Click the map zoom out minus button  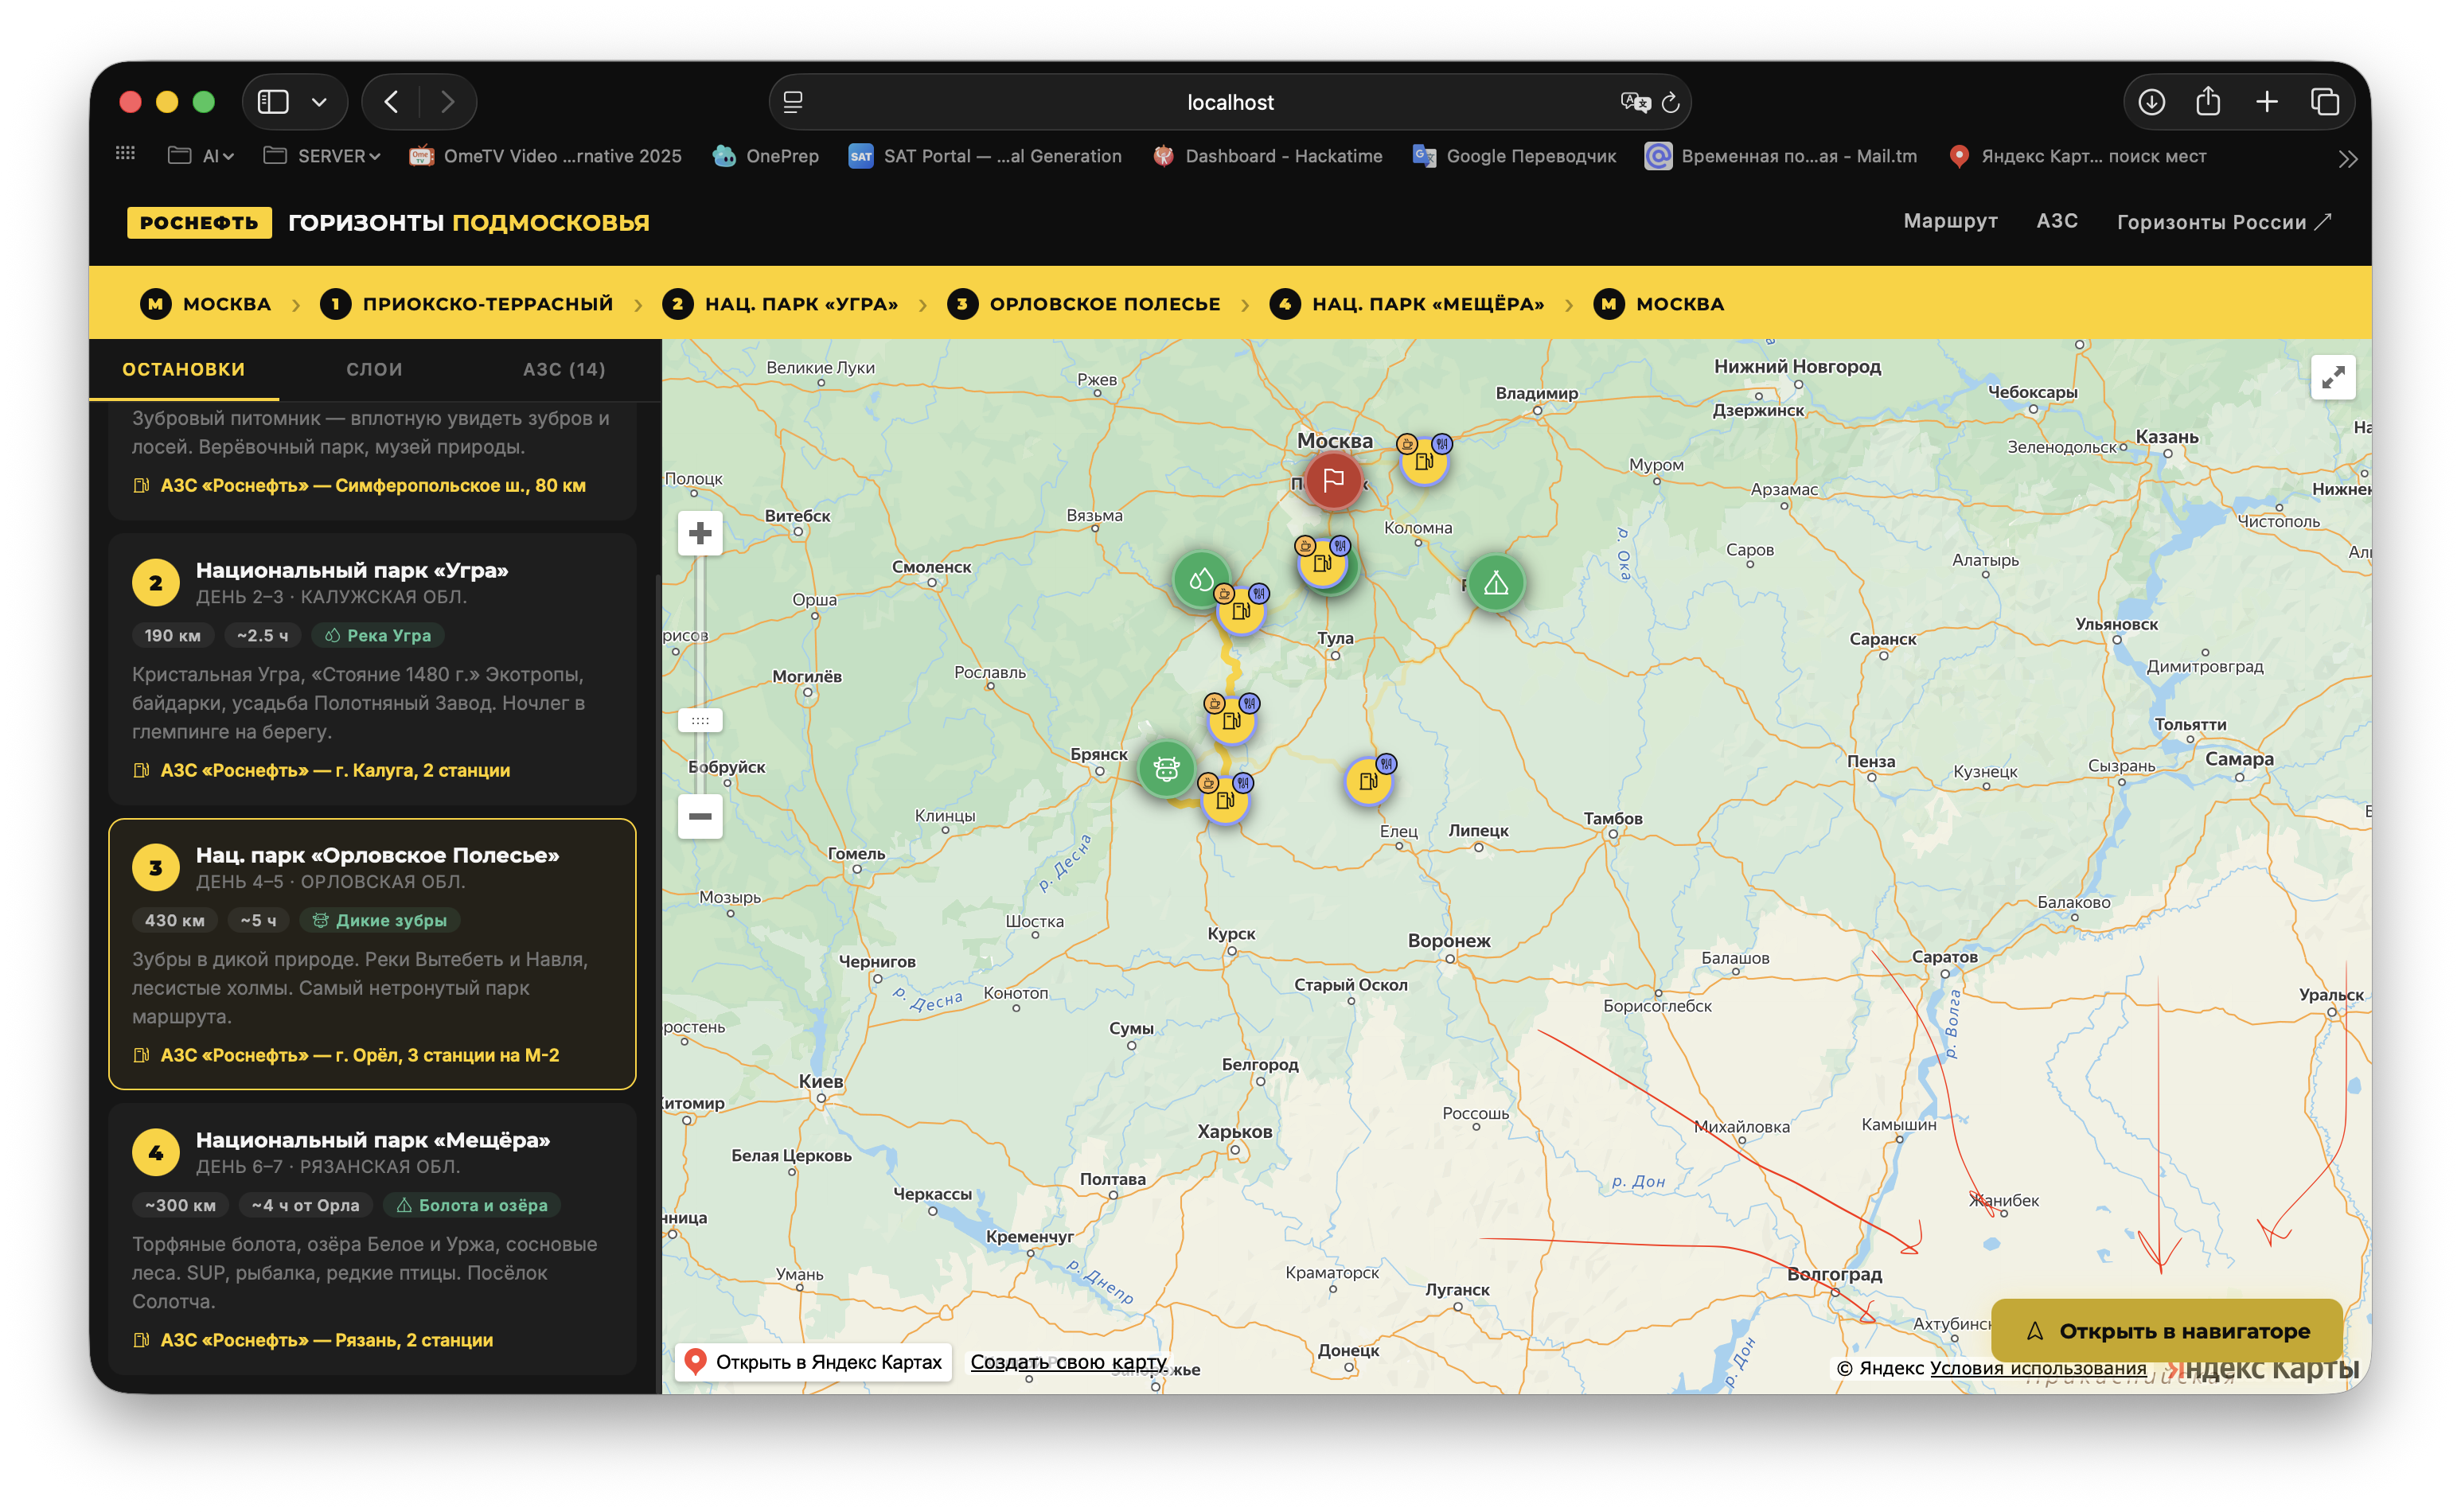coord(700,816)
